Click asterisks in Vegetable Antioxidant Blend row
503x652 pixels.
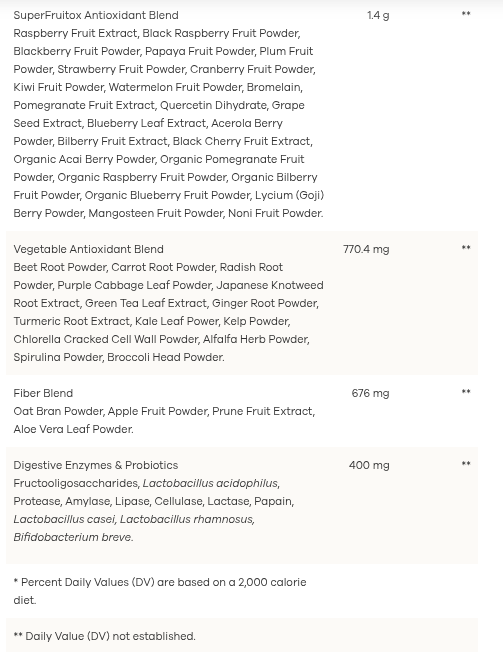(x=466, y=248)
